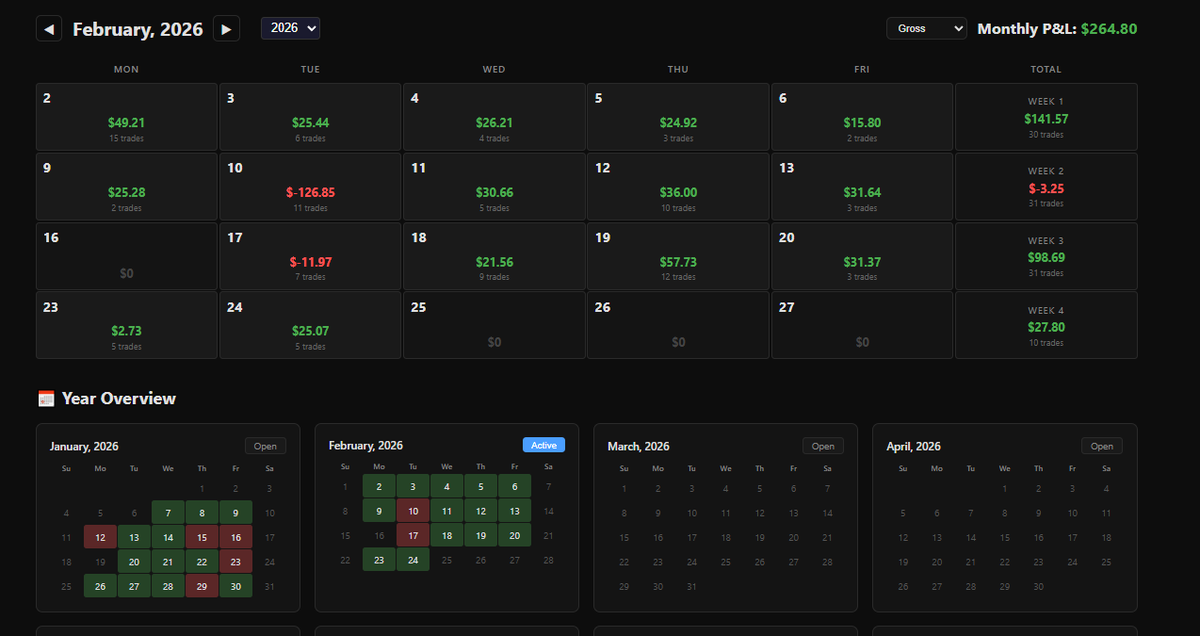
Task: Select February 19 cell with $57.73
Action: pos(678,256)
